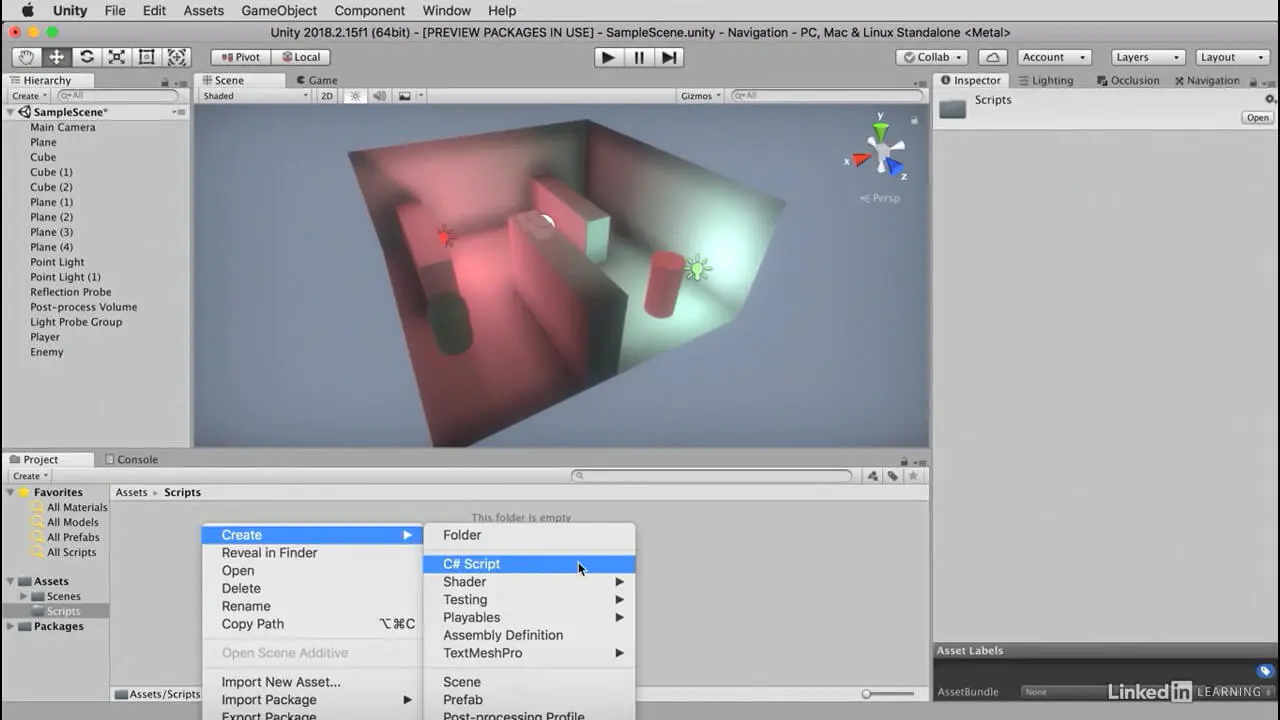Click the Play button

(607, 57)
